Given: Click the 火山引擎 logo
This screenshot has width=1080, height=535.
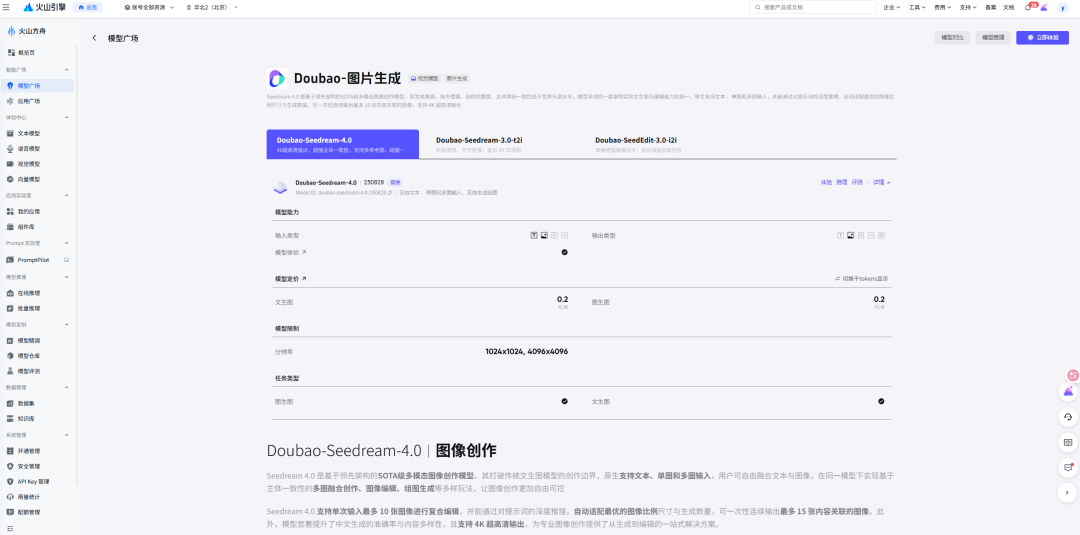Looking at the screenshot, I should (44, 7).
